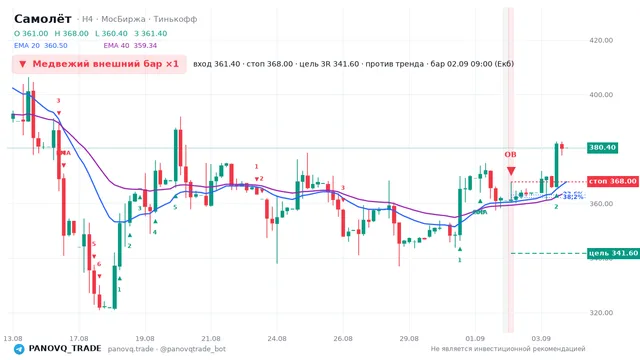640x360 pixels.
Task: Click the close value 'З 361.40'
Action: [151, 33]
